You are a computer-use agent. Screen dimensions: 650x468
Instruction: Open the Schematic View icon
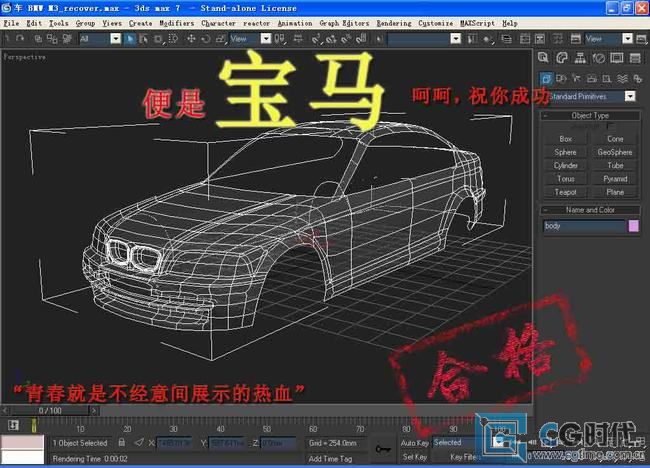coord(539,39)
